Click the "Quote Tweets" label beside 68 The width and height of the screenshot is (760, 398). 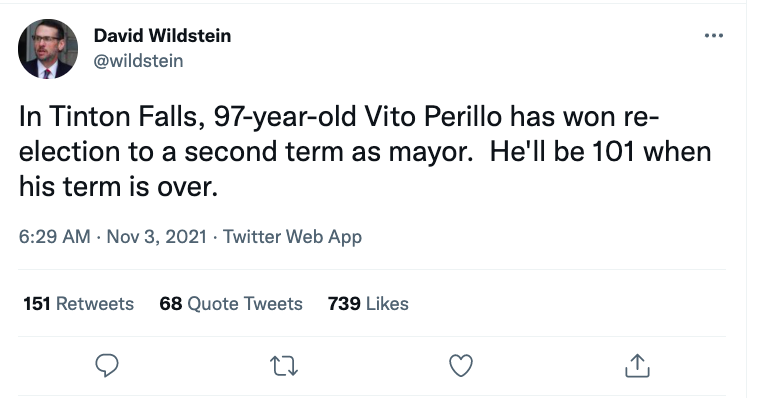click(x=245, y=303)
